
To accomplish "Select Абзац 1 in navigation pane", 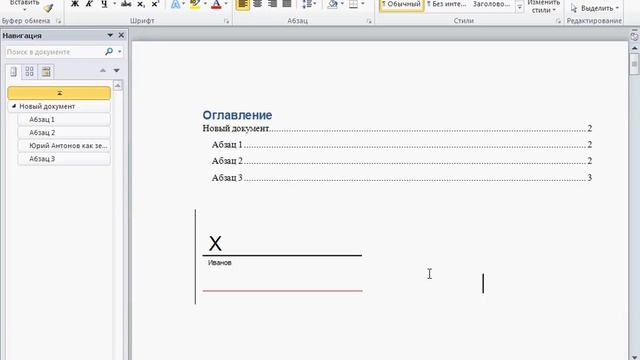I will coord(64,119).
